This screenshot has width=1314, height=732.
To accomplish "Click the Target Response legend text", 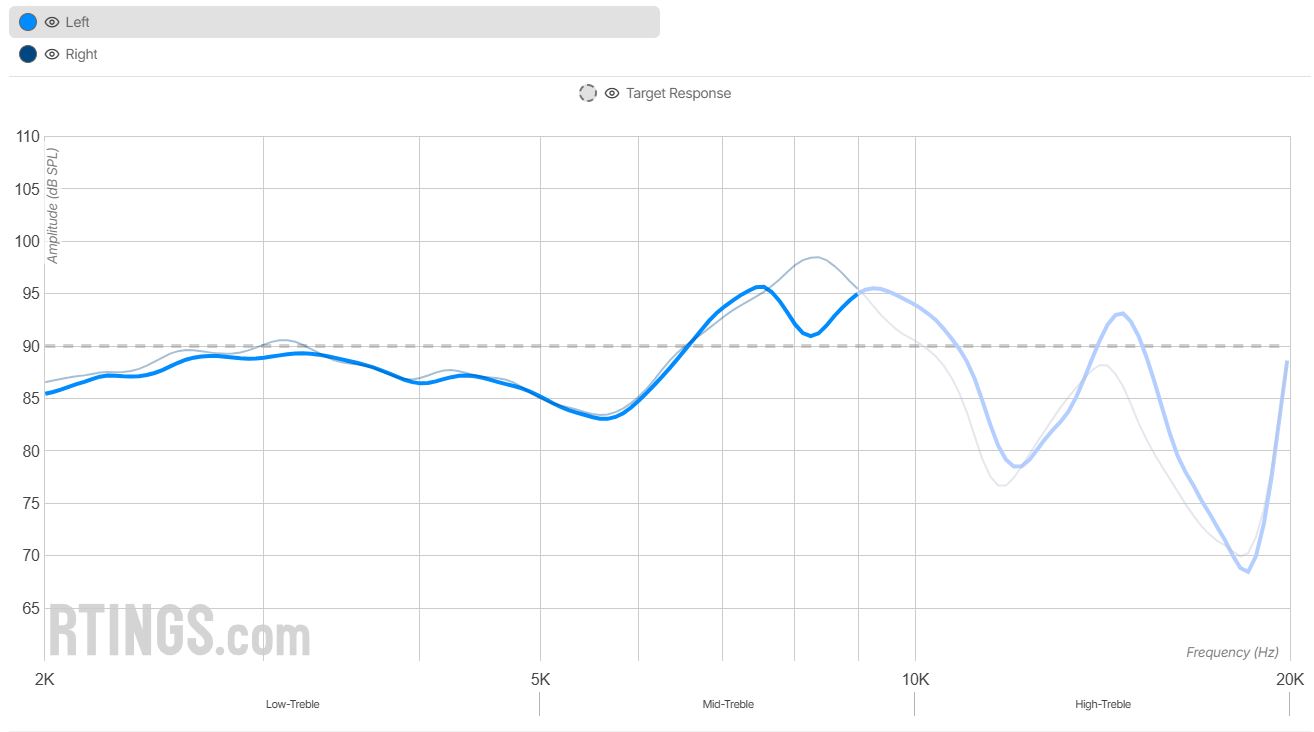I will [678, 93].
